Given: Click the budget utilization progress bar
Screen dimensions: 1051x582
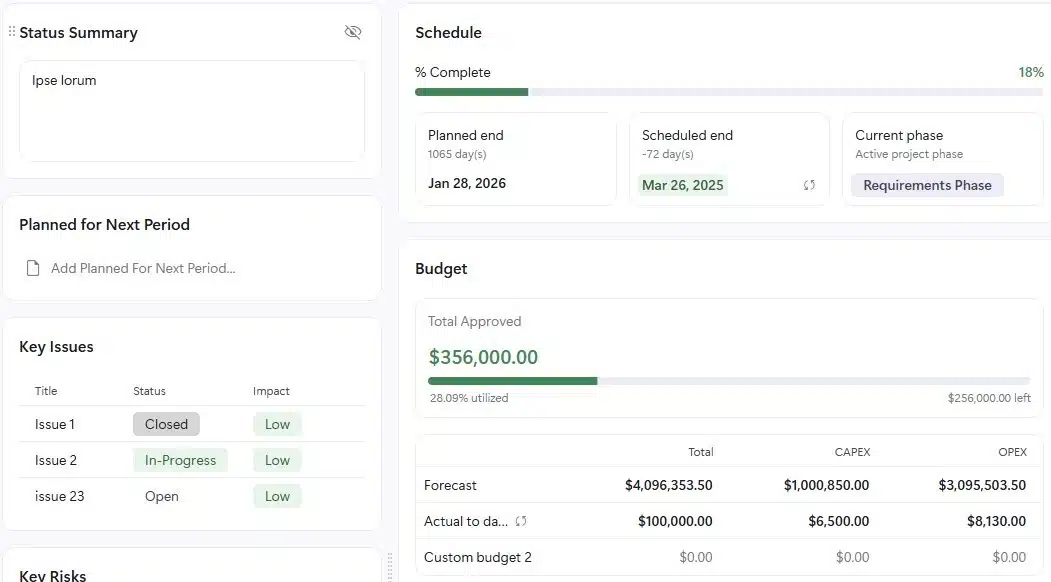Looking at the screenshot, I should (728, 381).
